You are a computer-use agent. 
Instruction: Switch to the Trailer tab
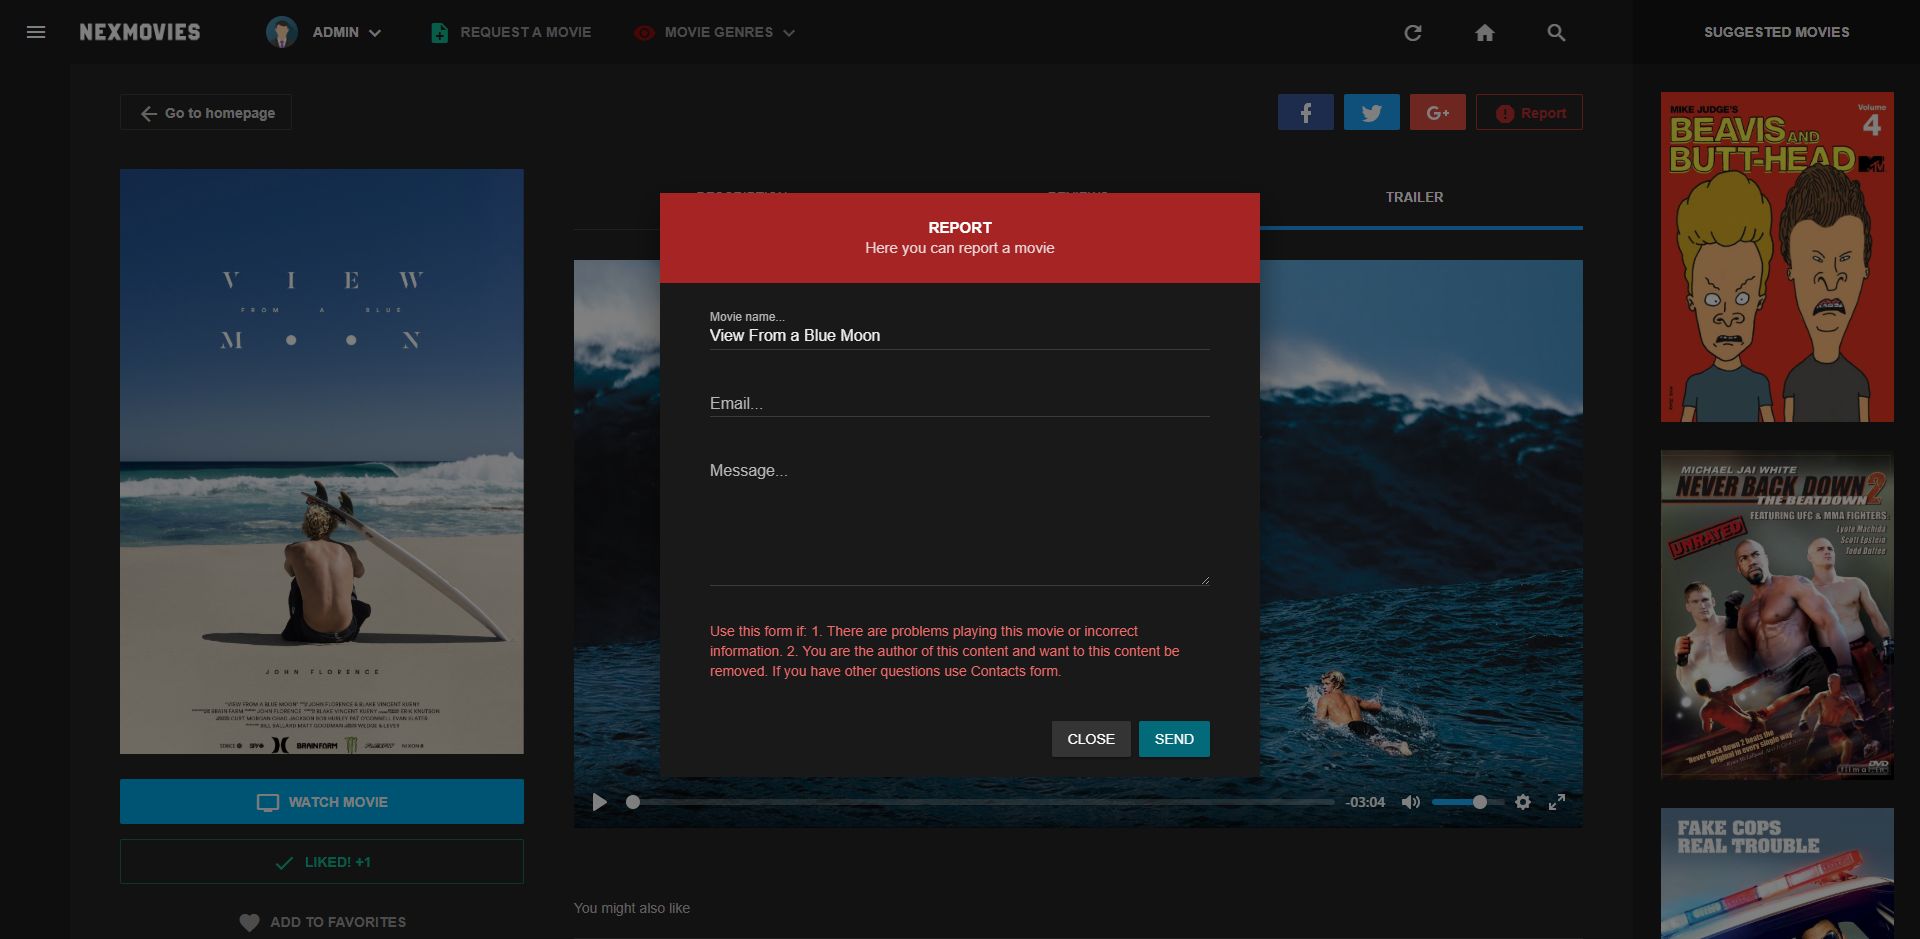point(1414,197)
